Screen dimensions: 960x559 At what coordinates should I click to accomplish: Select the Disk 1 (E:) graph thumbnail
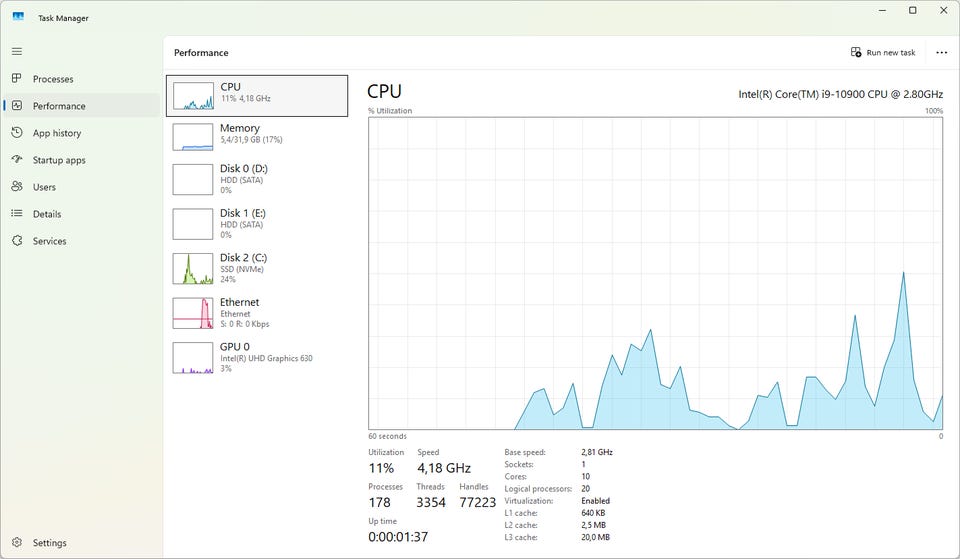pyautogui.click(x=193, y=224)
